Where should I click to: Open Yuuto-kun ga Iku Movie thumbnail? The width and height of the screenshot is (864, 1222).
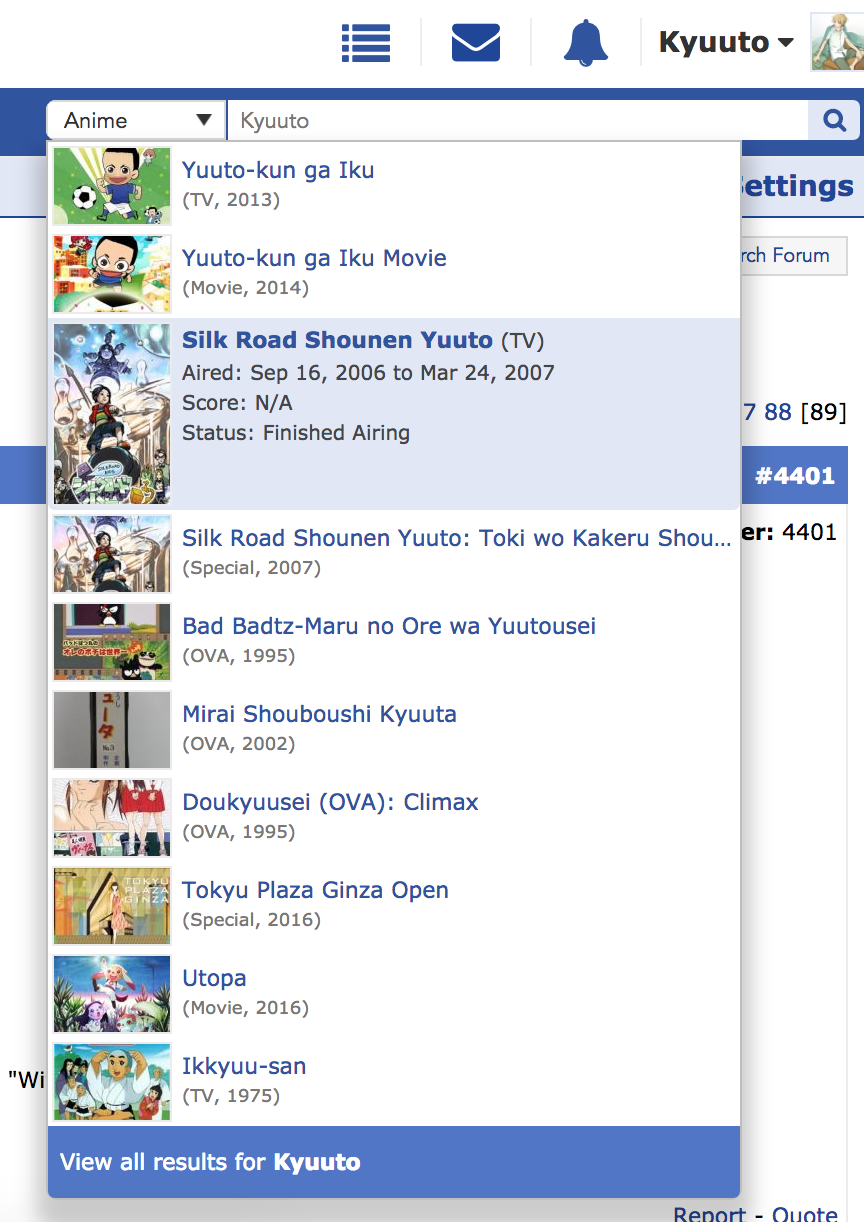click(112, 274)
